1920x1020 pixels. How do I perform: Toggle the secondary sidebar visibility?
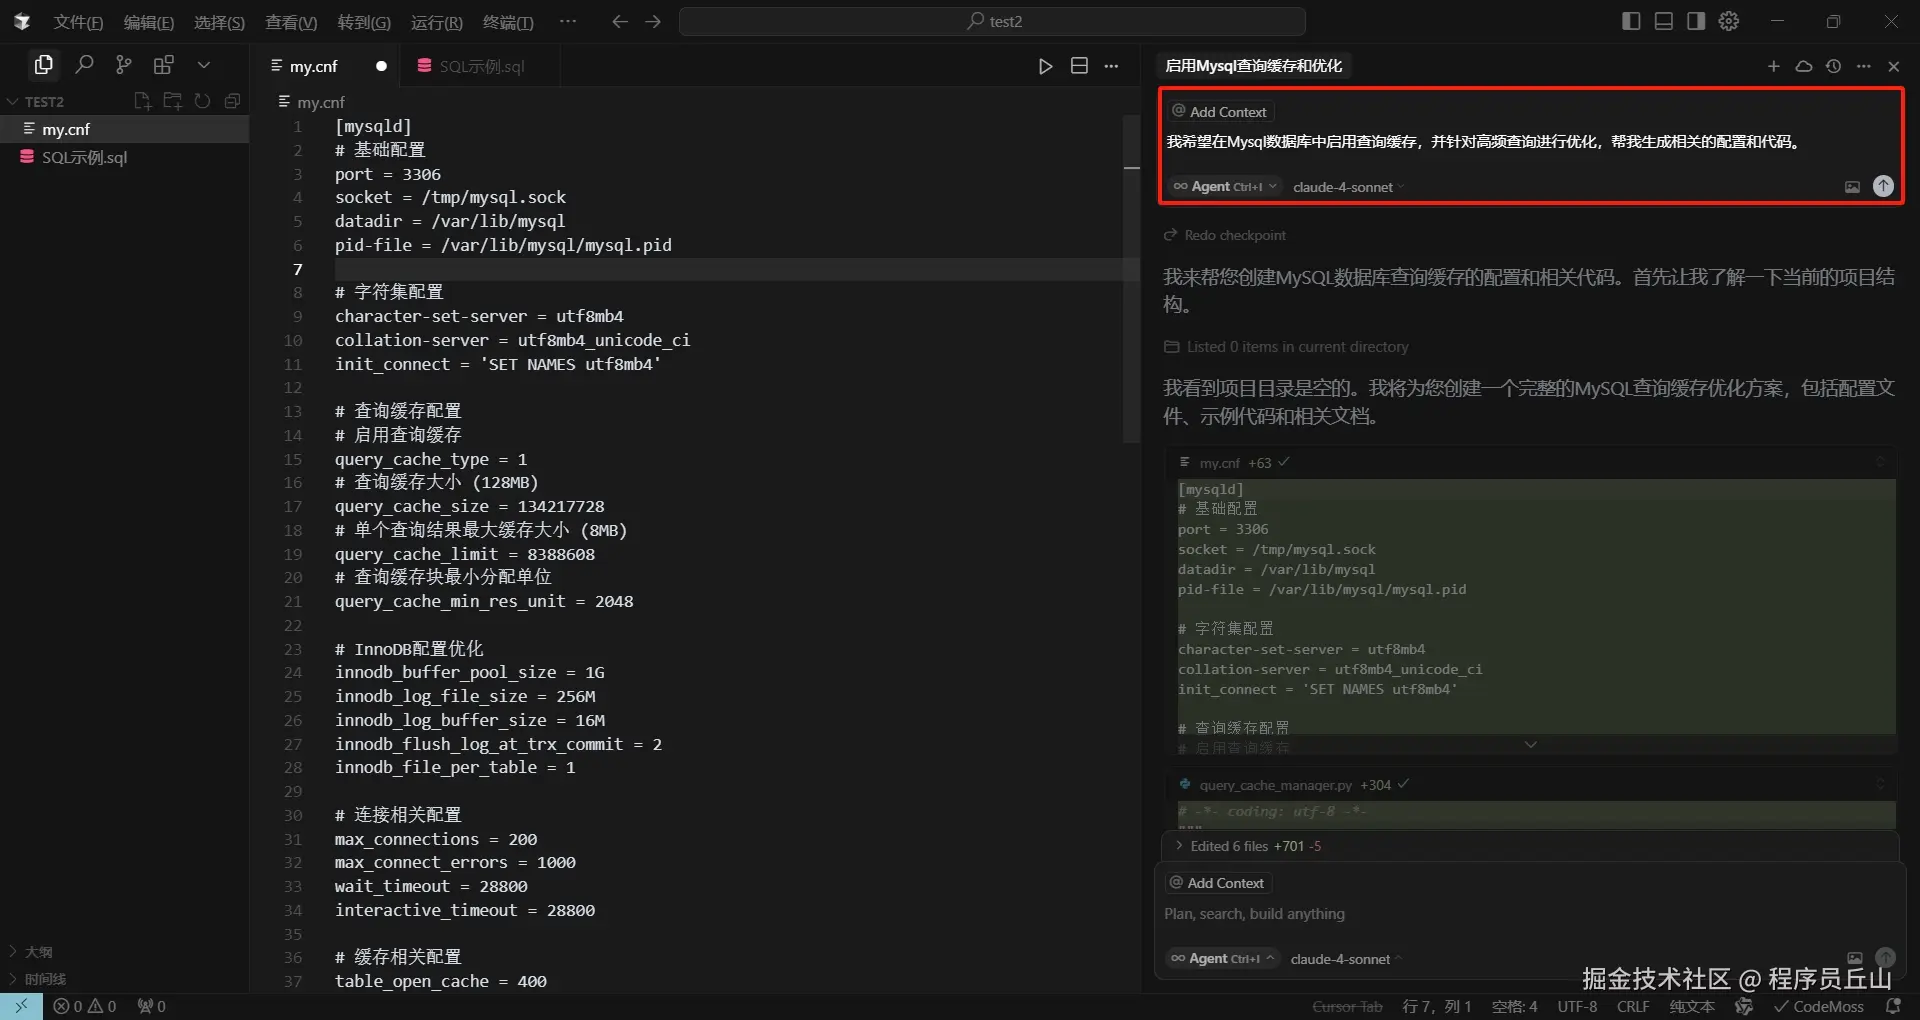pyautogui.click(x=1696, y=21)
